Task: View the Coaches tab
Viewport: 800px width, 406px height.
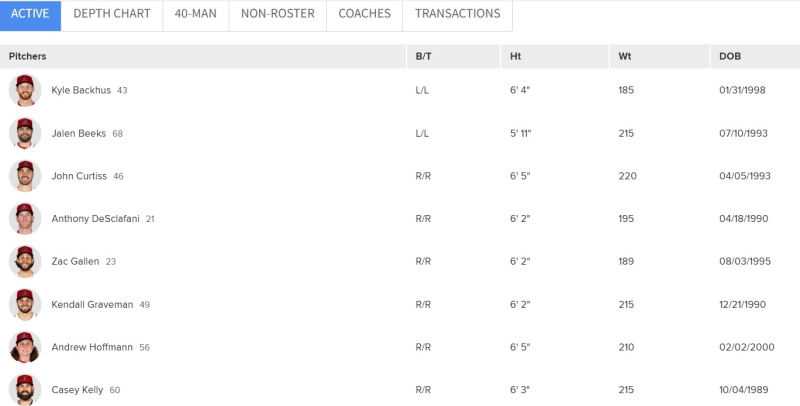Action: pos(364,14)
